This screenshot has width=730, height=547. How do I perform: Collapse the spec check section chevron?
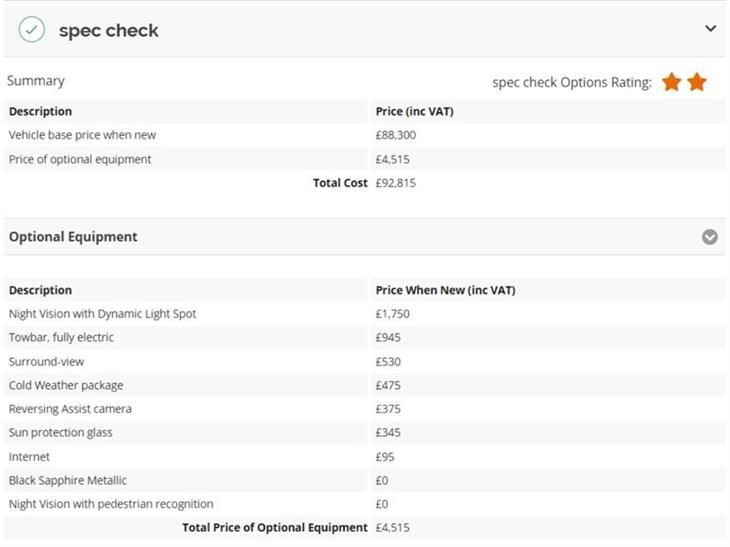(x=710, y=29)
